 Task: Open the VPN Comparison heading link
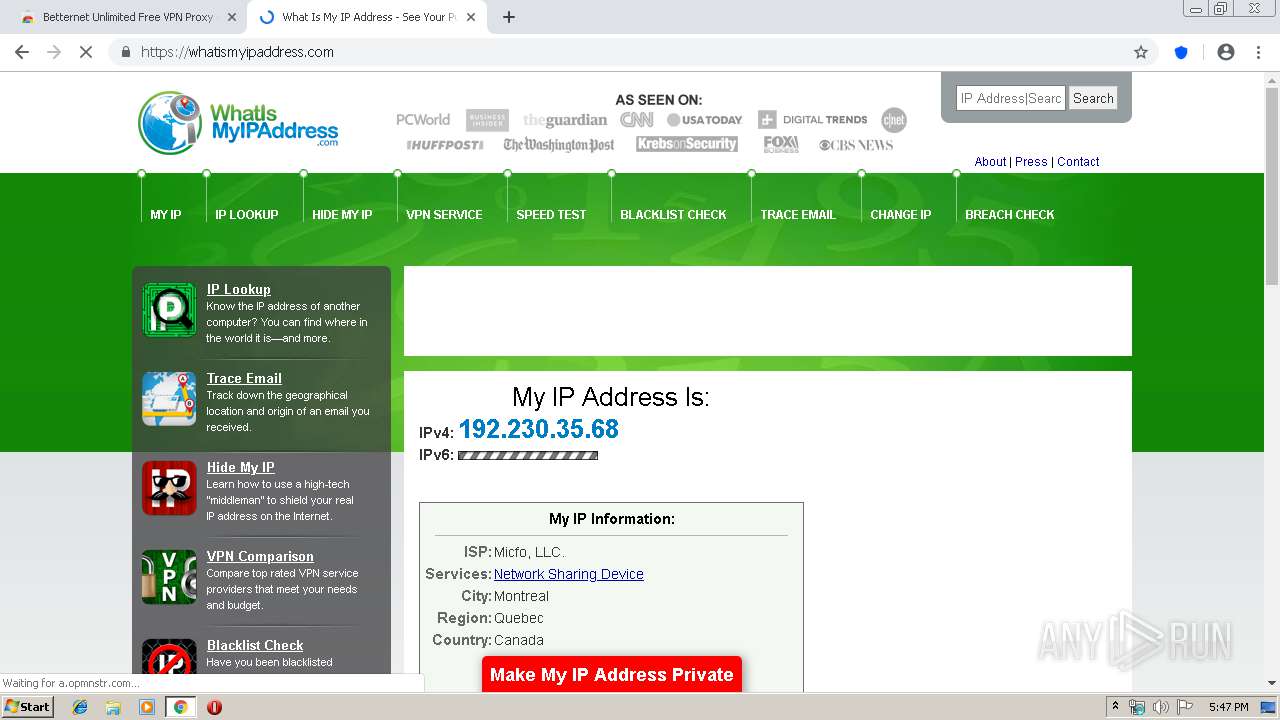point(260,556)
